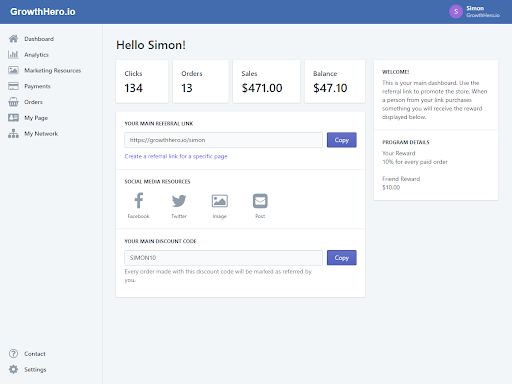The height and width of the screenshot is (384, 512).
Task: Click the PROGRAM DETAILS heading
Action: pyautogui.click(x=406, y=142)
